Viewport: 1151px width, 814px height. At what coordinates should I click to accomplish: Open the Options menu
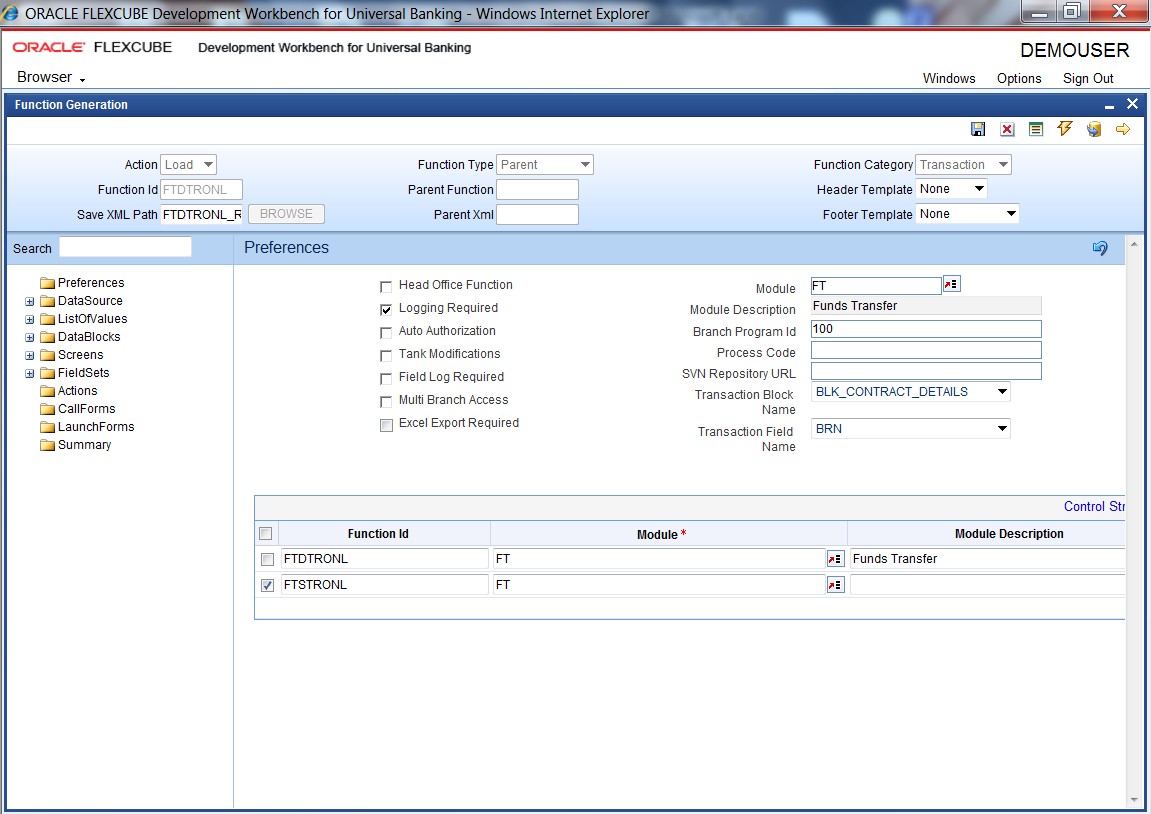pyautogui.click(x=1018, y=79)
